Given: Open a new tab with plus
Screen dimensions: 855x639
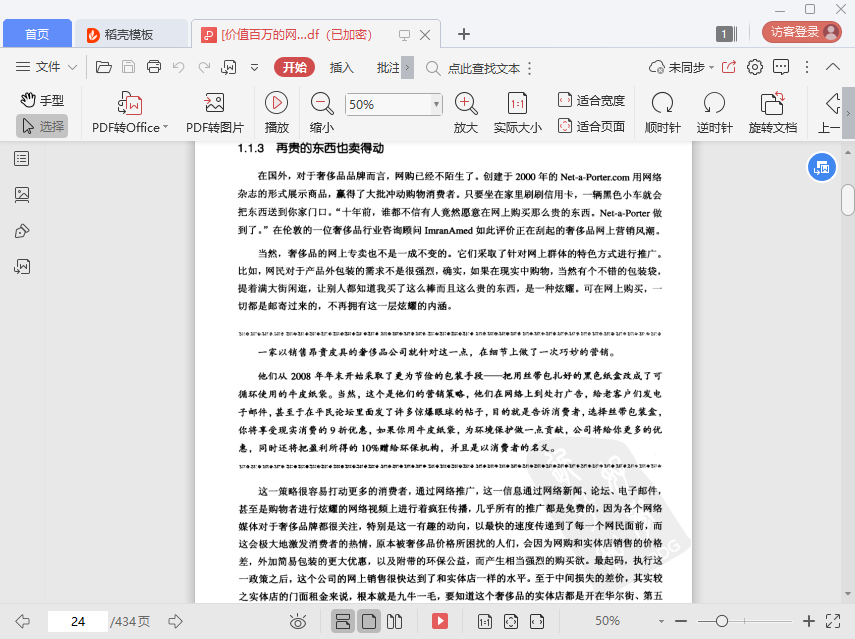Looking at the screenshot, I should 463,34.
